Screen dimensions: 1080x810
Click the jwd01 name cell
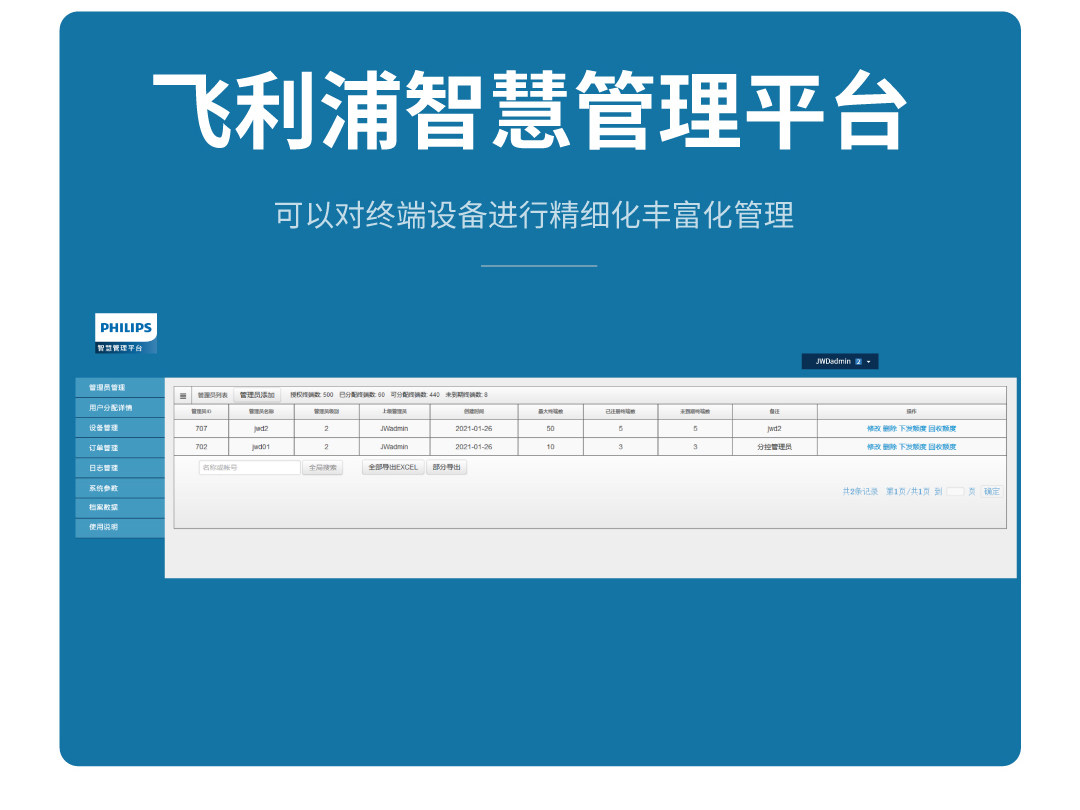click(261, 447)
